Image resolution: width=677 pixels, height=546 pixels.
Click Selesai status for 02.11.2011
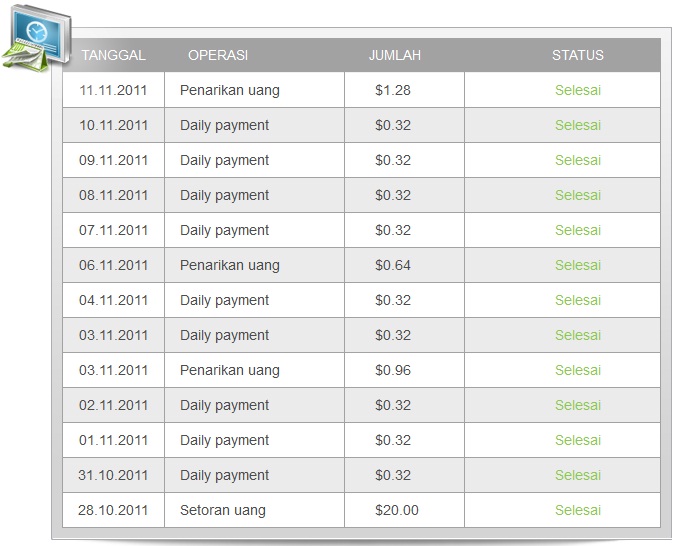(578, 405)
